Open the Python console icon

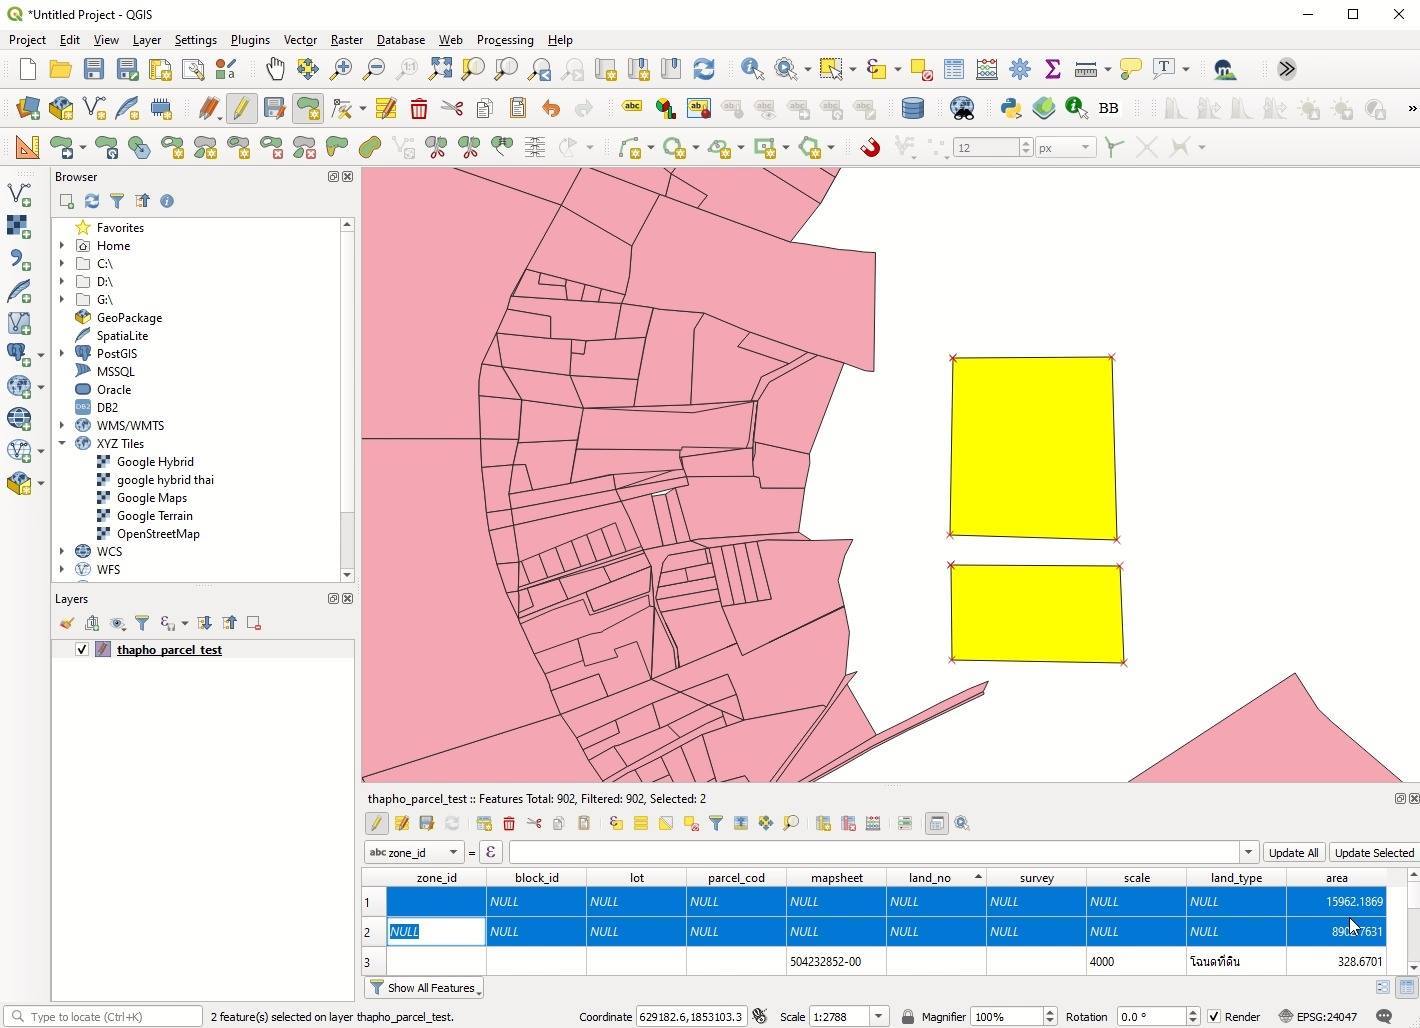[x=1011, y=108]
